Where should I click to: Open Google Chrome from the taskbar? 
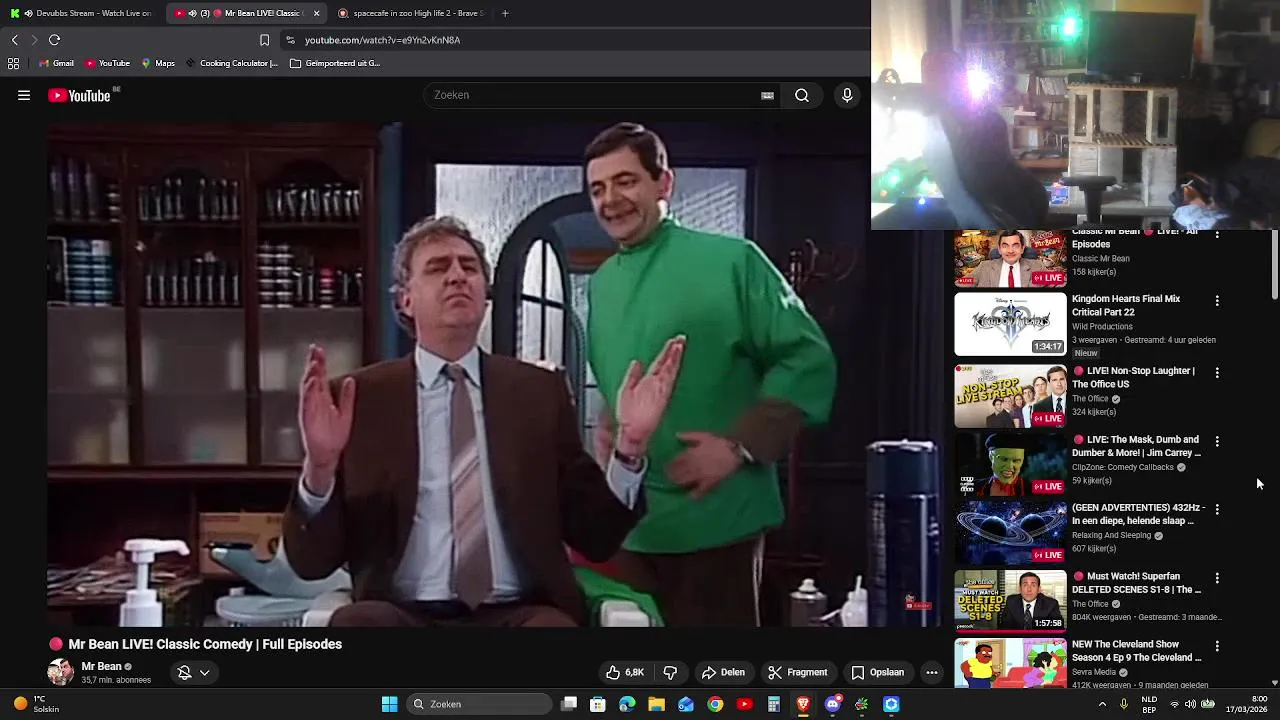715,704
